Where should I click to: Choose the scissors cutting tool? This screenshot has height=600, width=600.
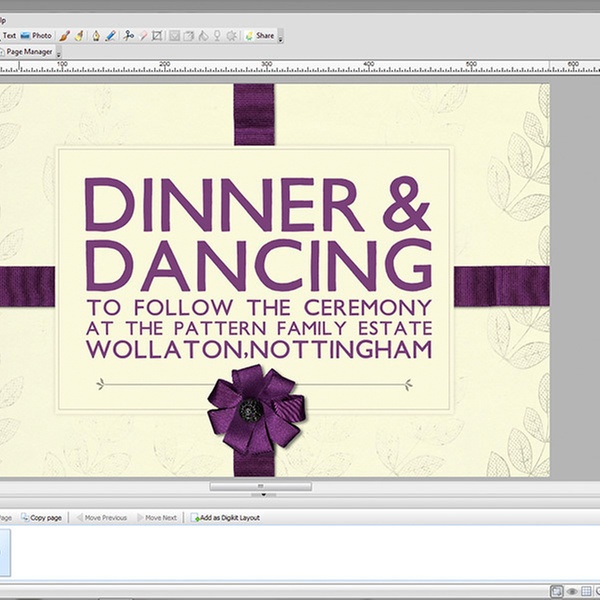128,35
